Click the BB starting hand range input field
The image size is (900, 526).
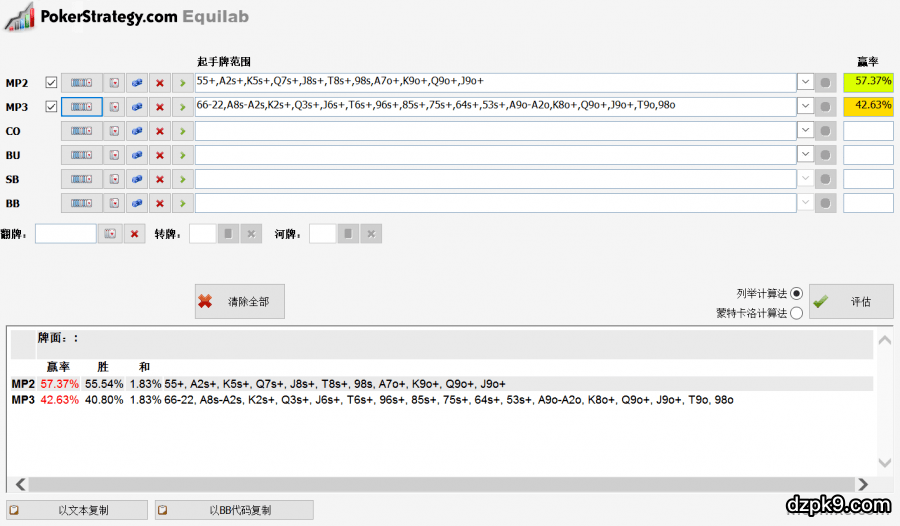coord(495,203)
